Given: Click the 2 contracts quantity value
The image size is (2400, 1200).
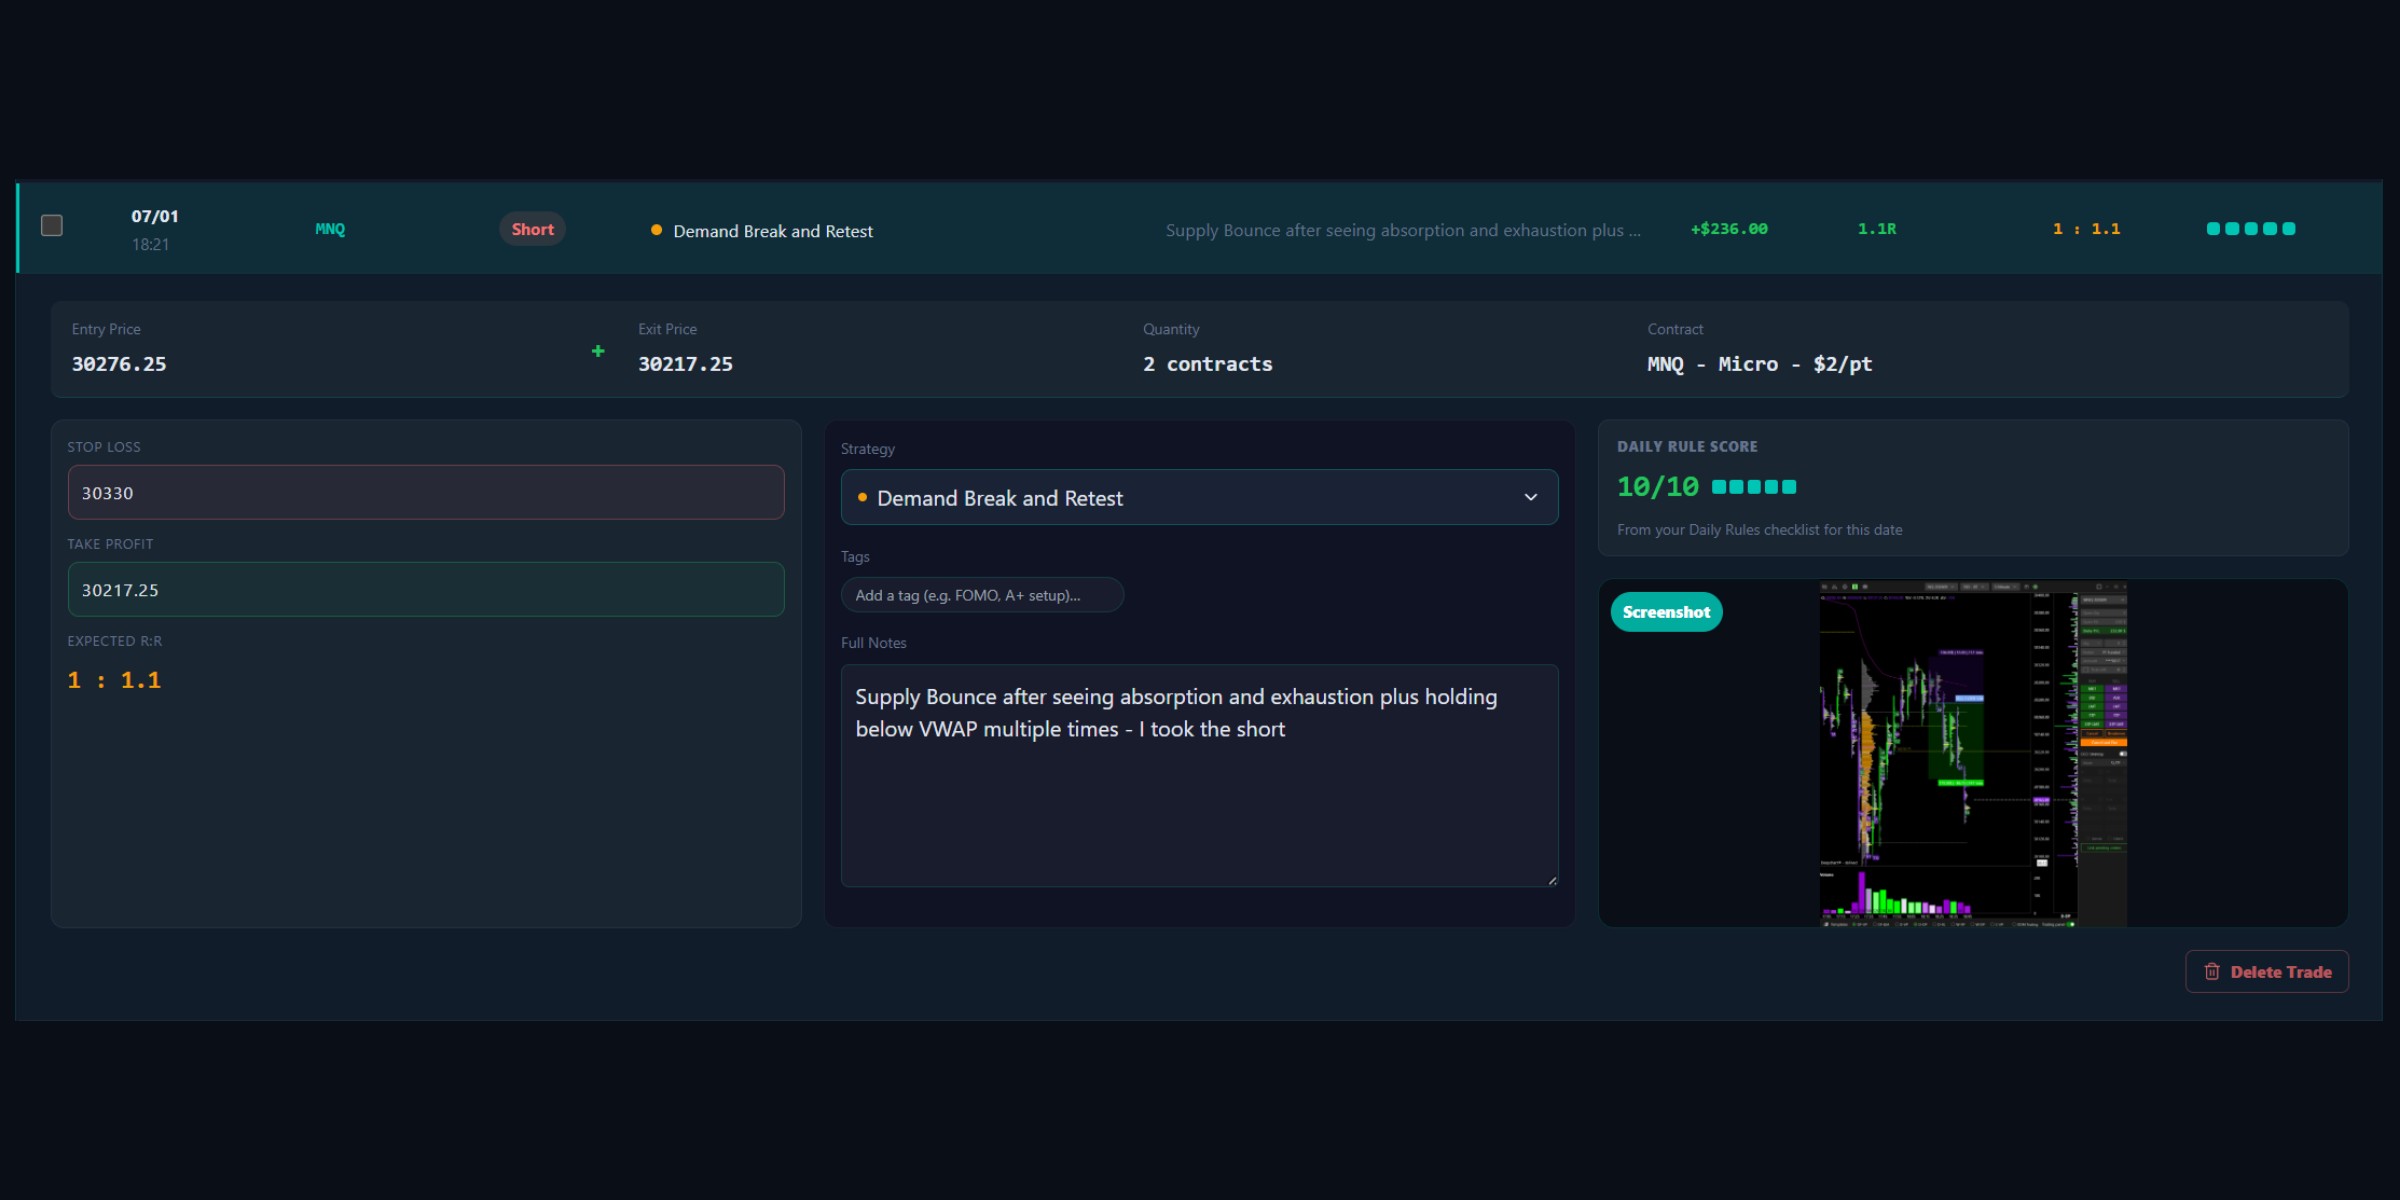Looking at the screenshot, I should pos(1208,364).
